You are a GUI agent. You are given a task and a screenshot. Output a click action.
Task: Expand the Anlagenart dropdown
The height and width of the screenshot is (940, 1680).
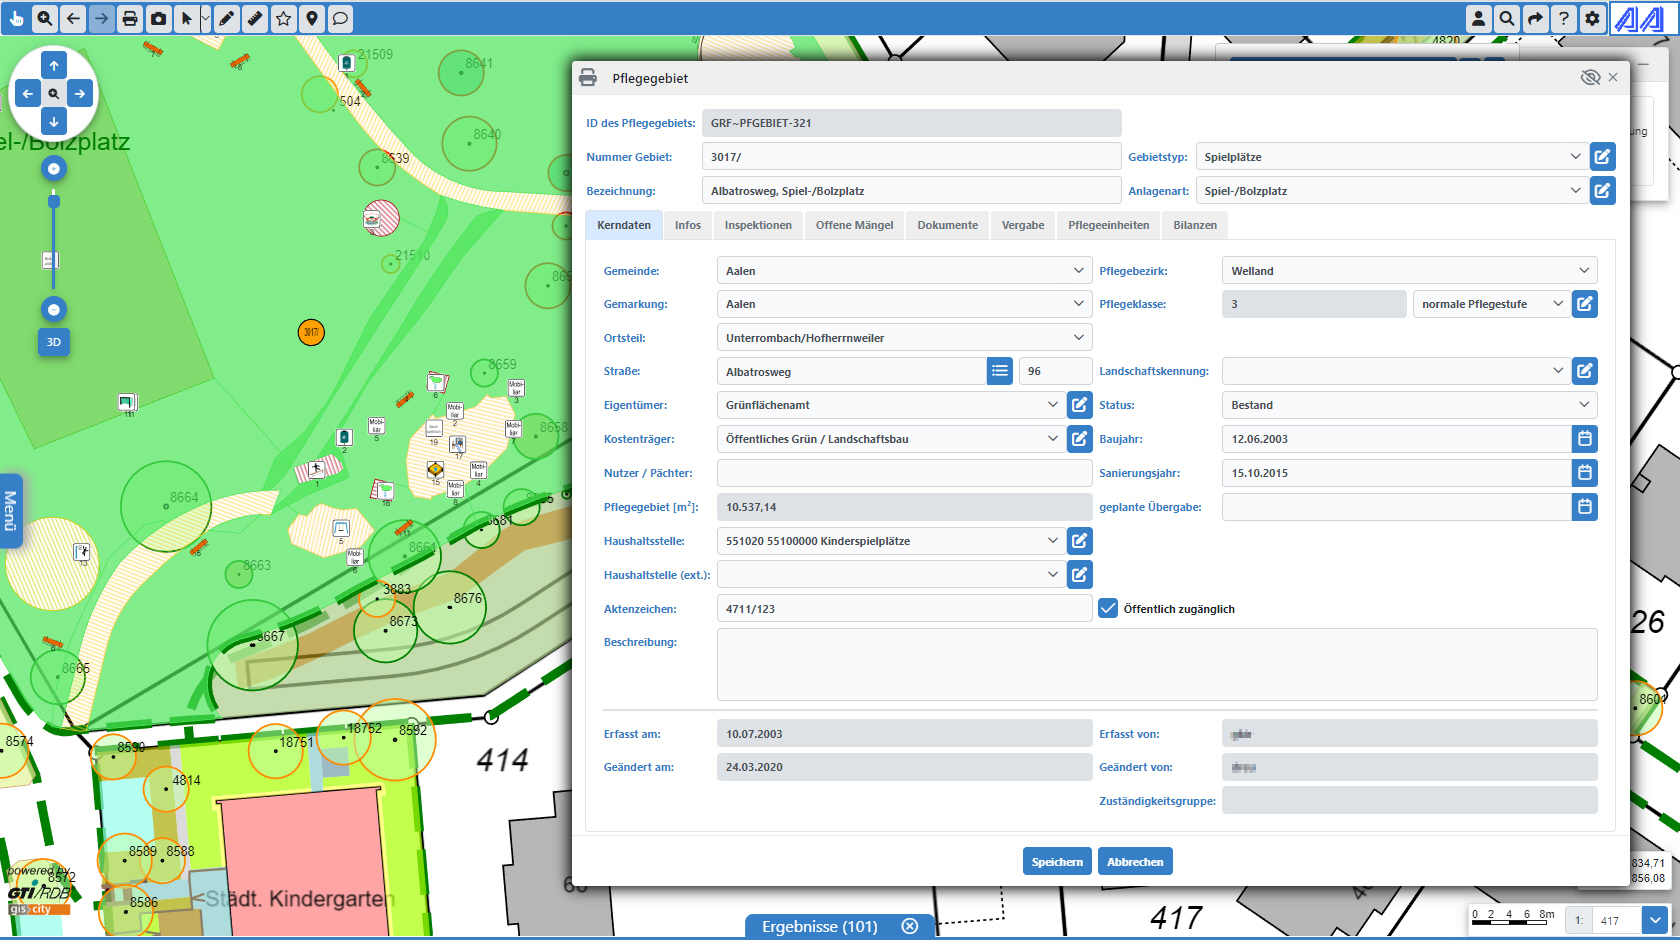1575,190
